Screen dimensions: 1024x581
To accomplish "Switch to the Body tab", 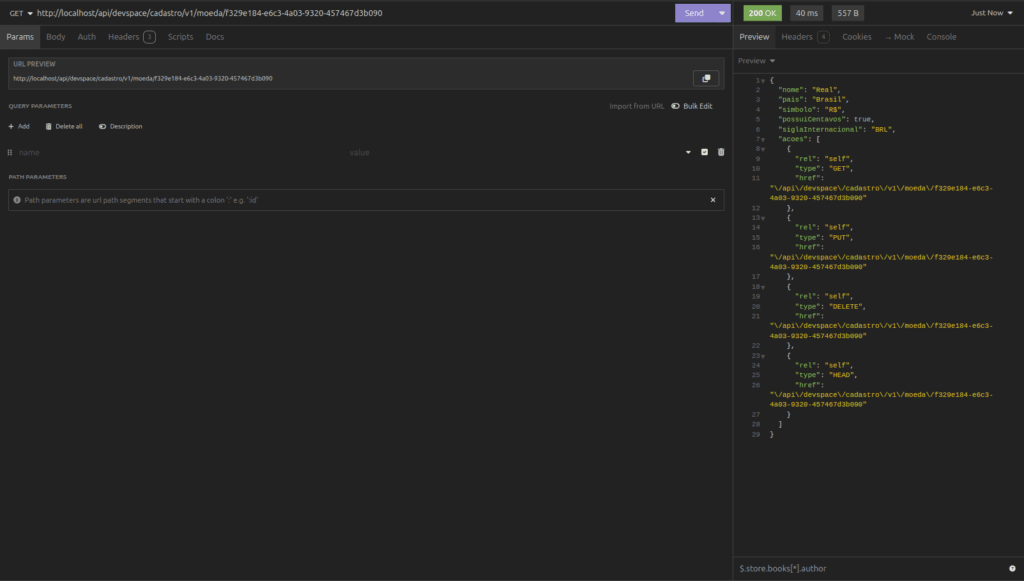I will tap(56, 37).
